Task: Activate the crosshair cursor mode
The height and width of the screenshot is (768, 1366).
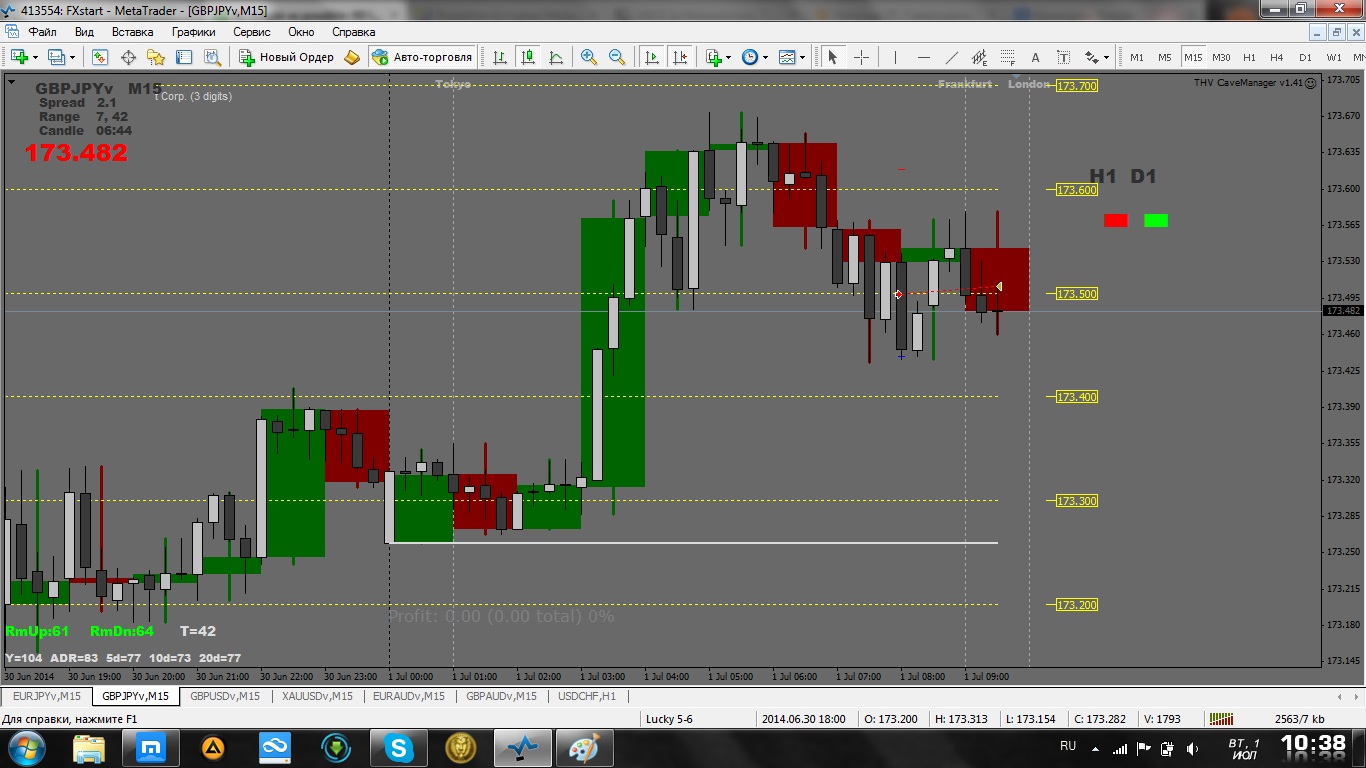Action: (860, 57)
